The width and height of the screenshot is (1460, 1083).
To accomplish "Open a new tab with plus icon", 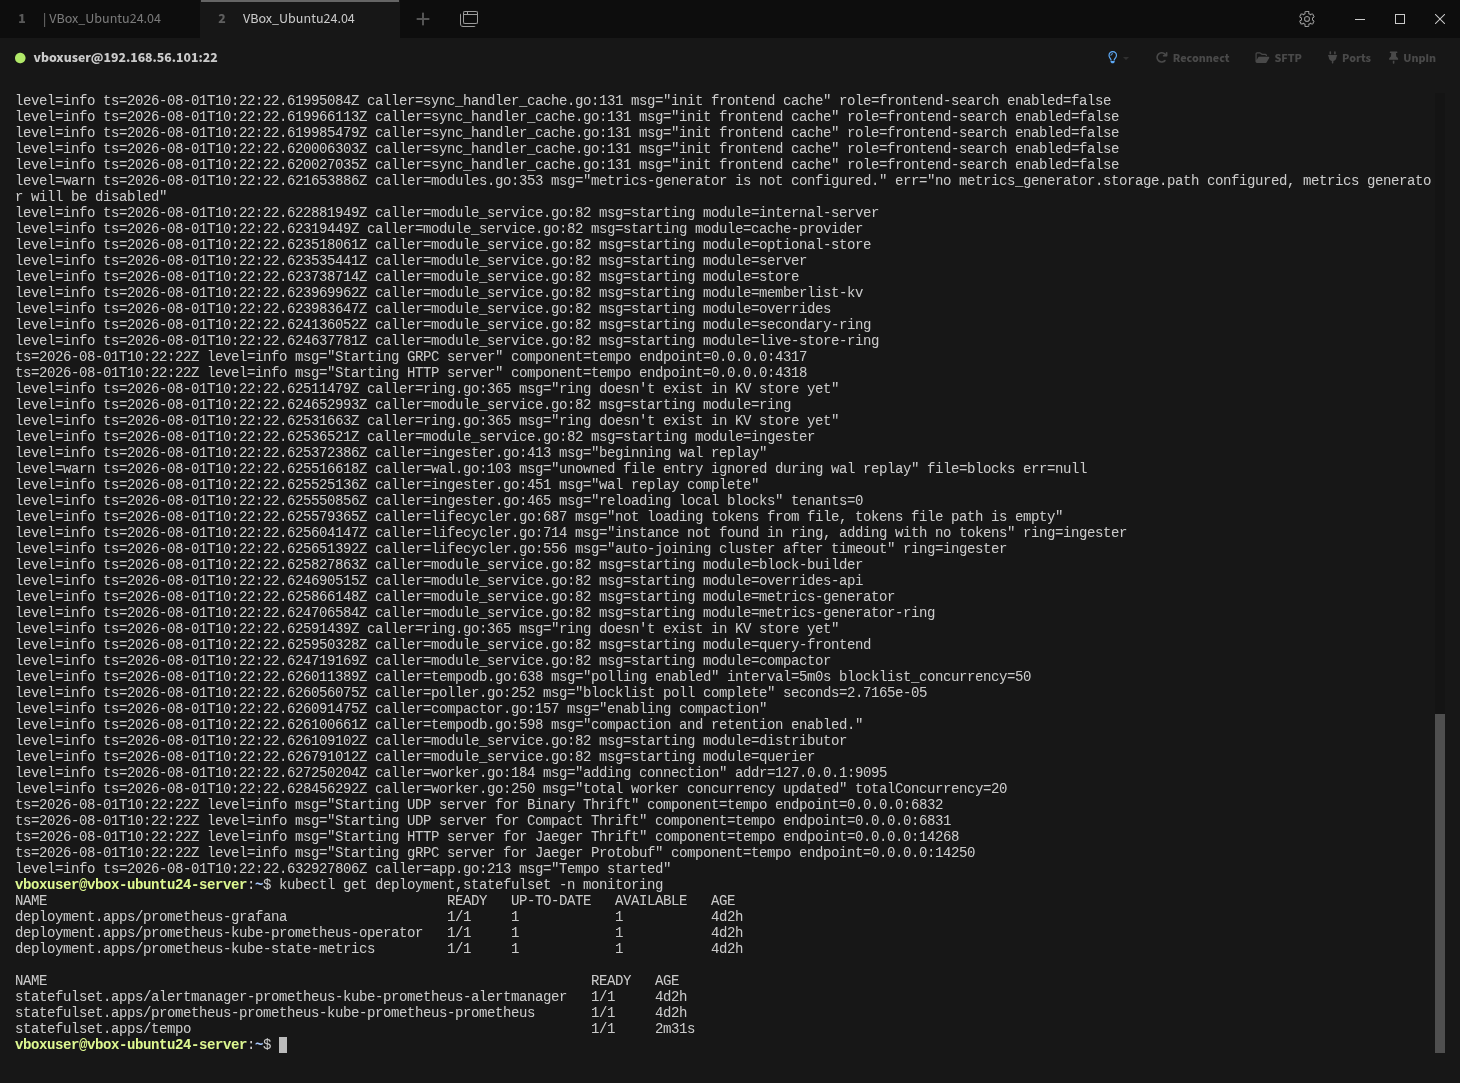I will click(423, 19).
